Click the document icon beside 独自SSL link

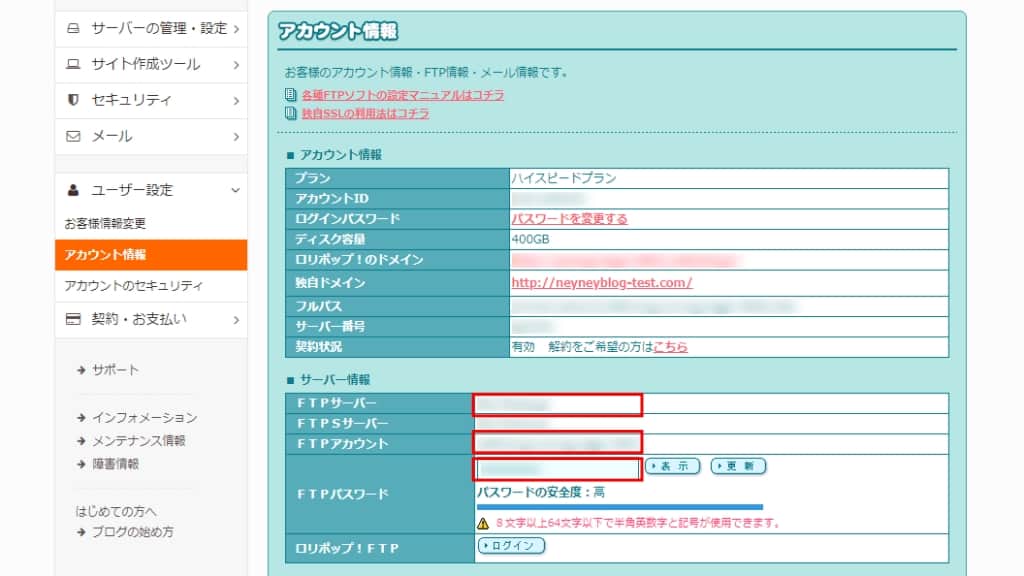click(291, 113)
